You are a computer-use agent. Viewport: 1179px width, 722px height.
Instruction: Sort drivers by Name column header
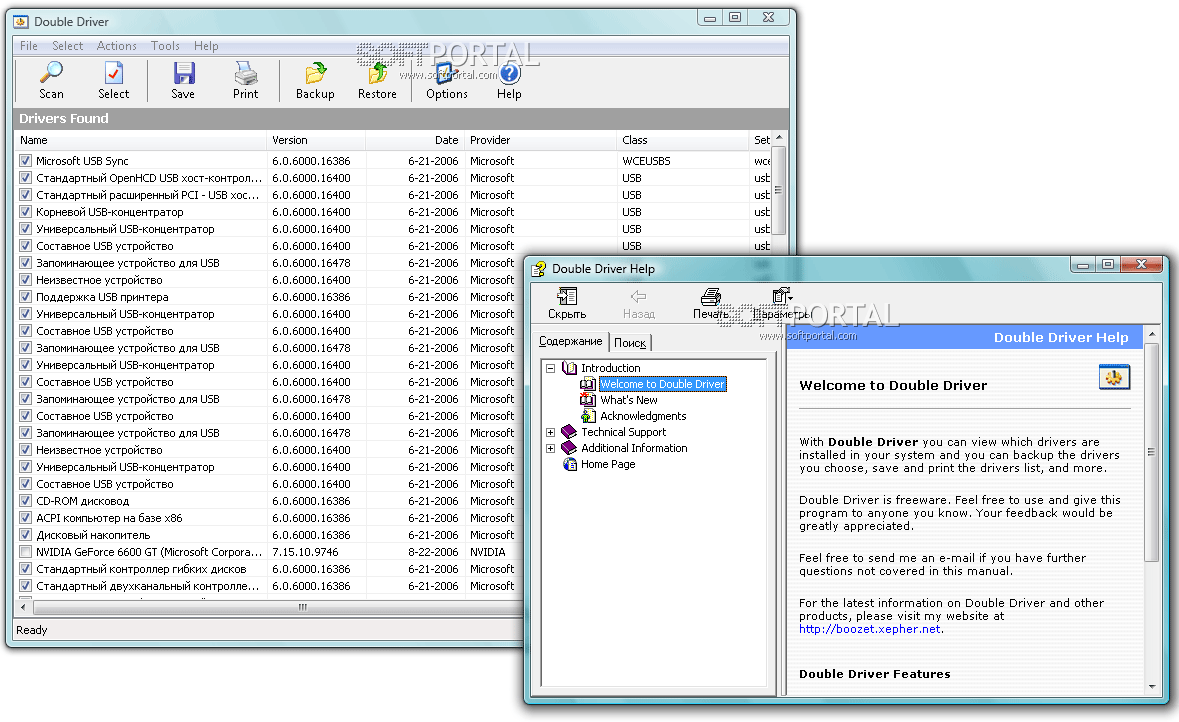(x=141, y=140)
